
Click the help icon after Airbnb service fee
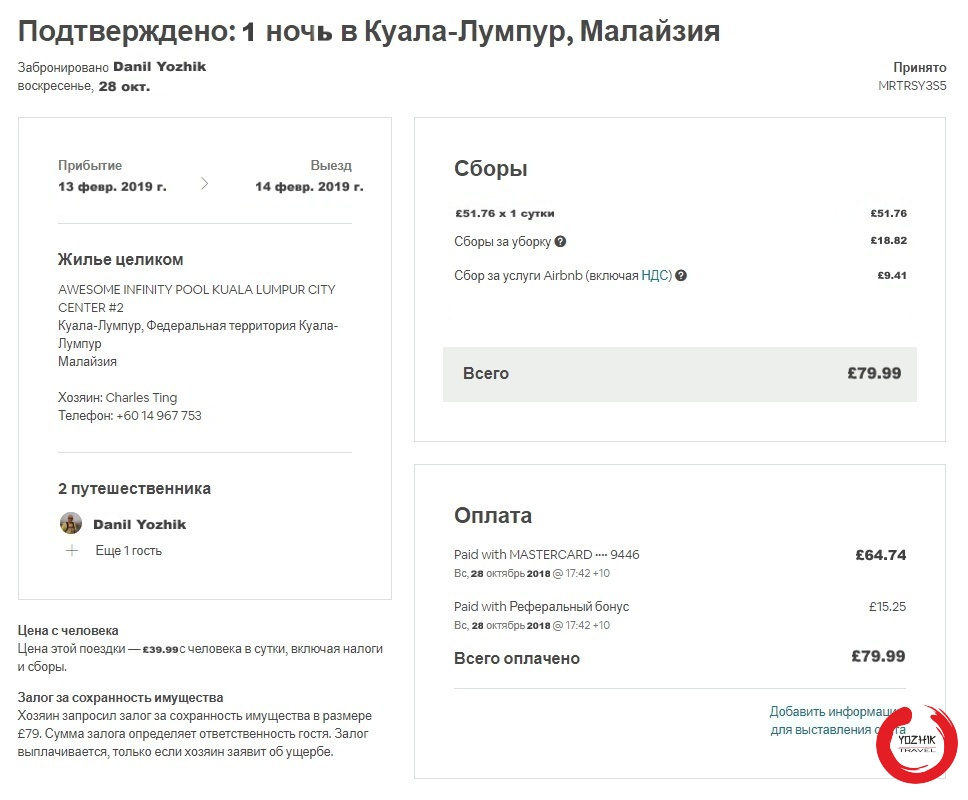681,276
